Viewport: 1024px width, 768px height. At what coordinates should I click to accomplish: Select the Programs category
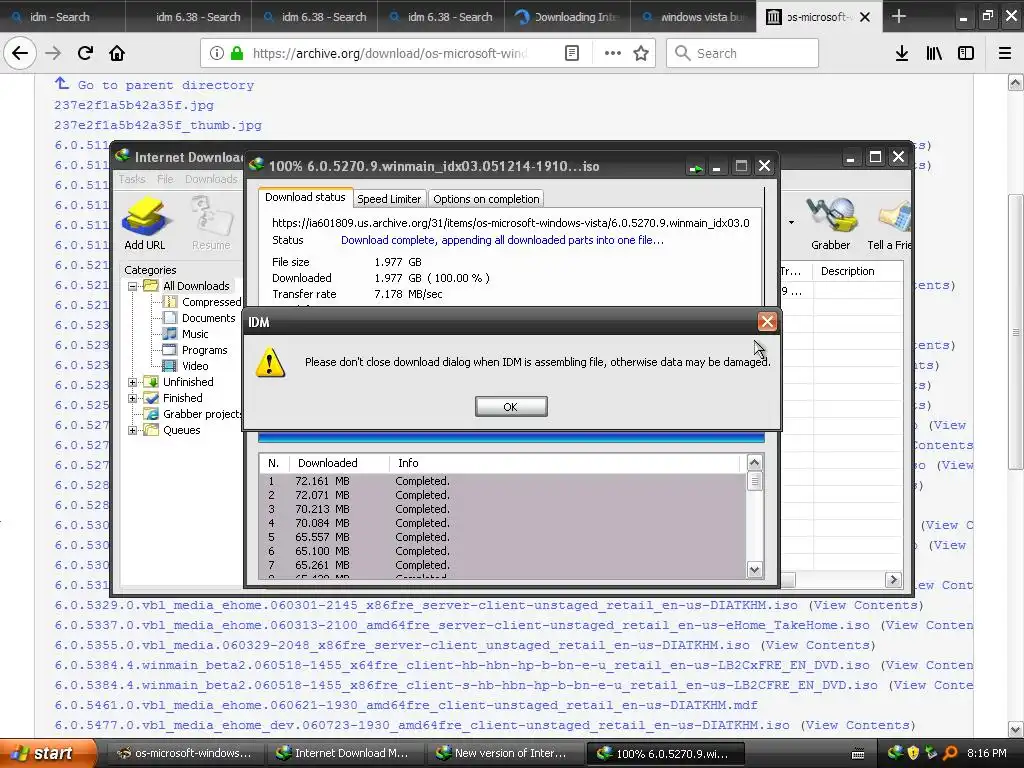[204, 350]
